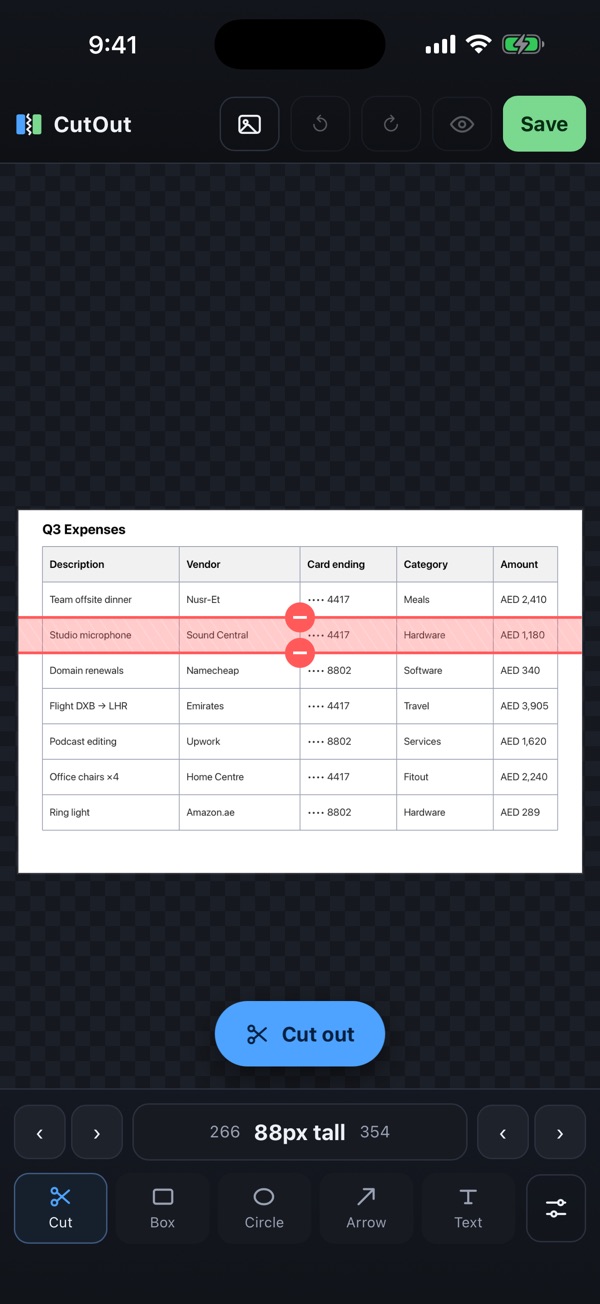The image size is (600, 1304).
Task: Select the Box tool
Action: (x=162, y=1208)
